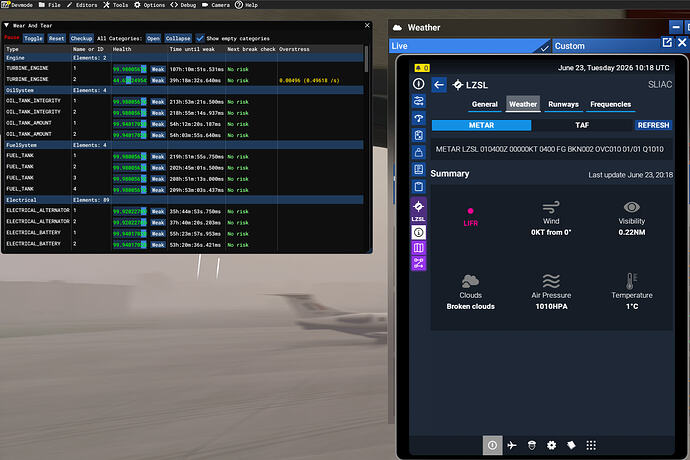
Task: Switch to the General airport tab
Action: click(484, 104)
